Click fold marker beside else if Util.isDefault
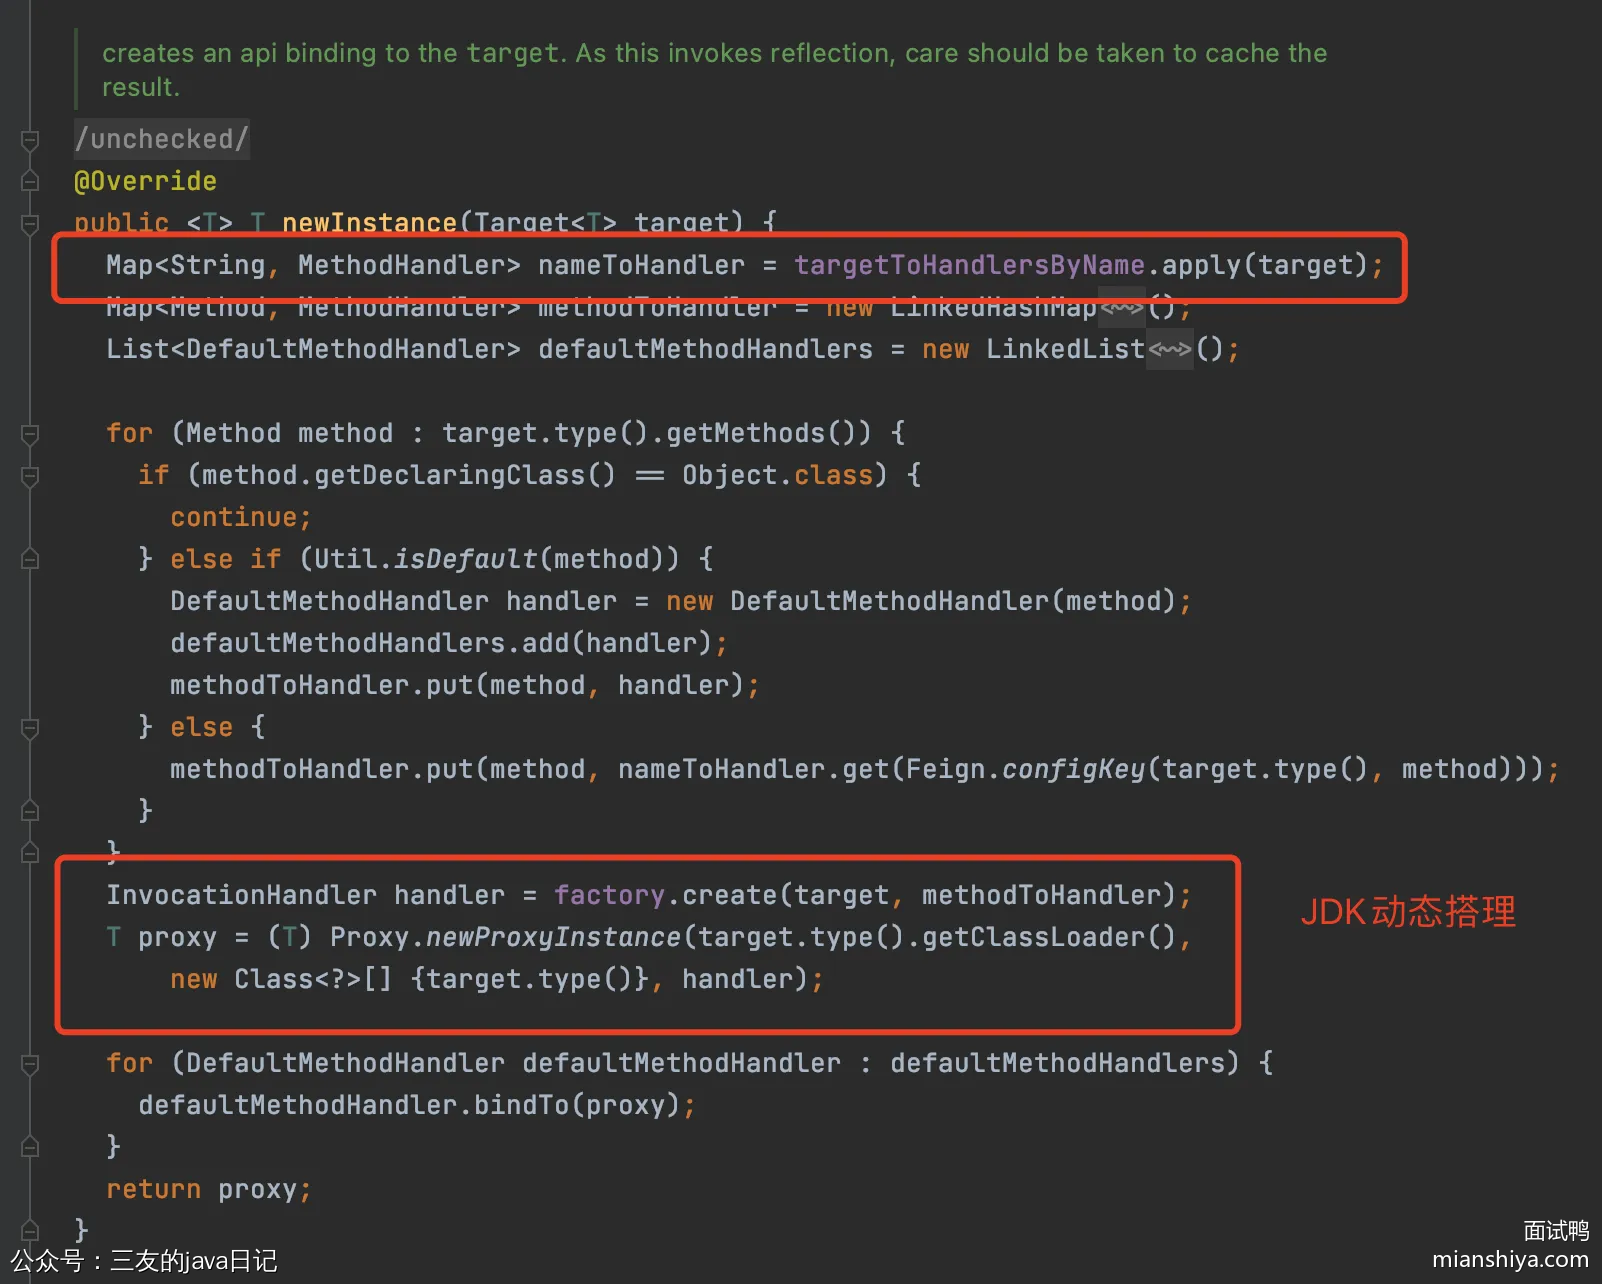The height and width of the screenshot is (1284, 1602). pos(30,559)
